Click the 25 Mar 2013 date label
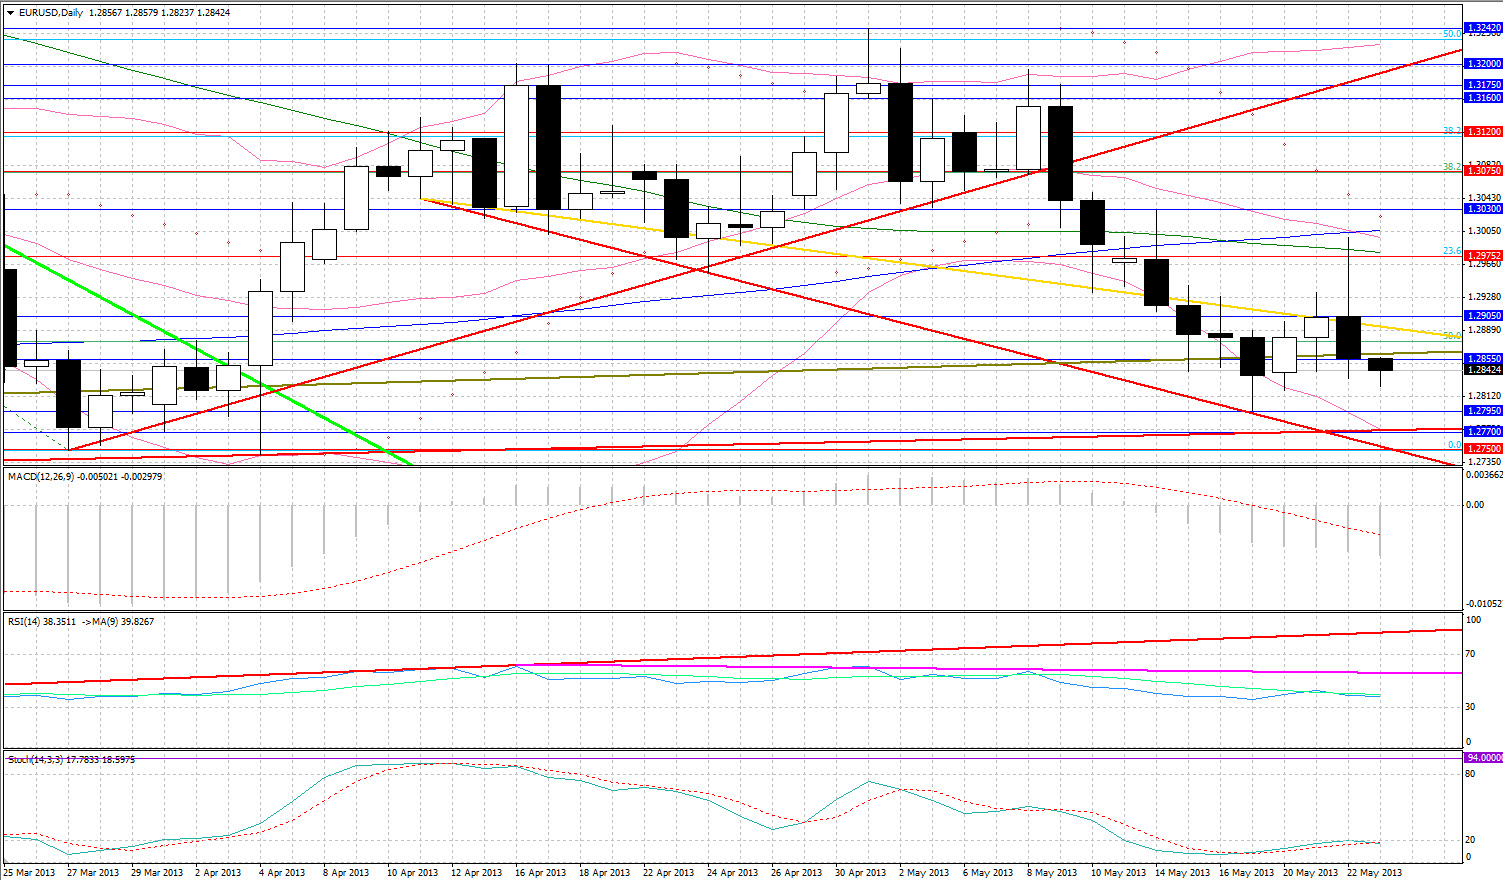1503x880 pixels. point(30,872)
